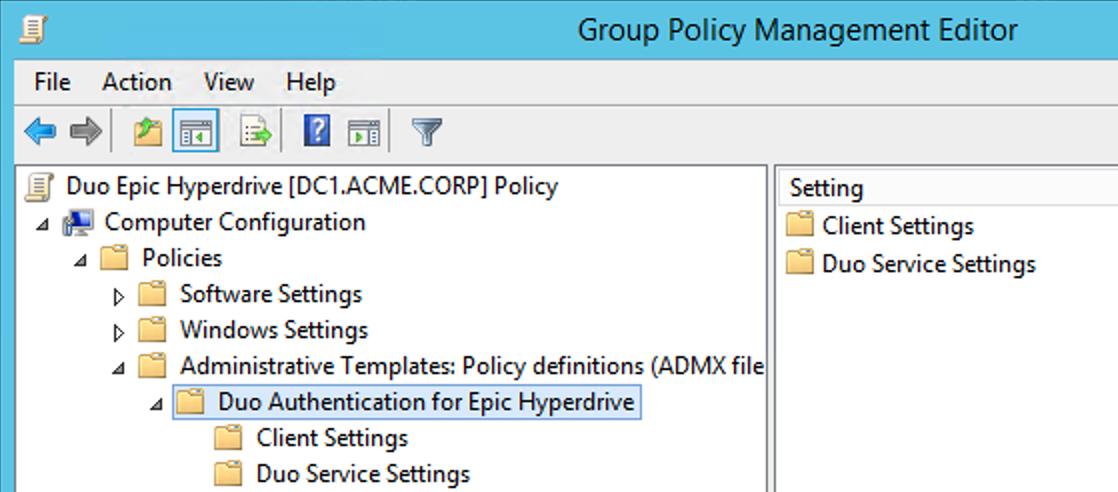Click the Export List toolbar icon
Viewport: 1118px width, 492px height.
(256, 131)
